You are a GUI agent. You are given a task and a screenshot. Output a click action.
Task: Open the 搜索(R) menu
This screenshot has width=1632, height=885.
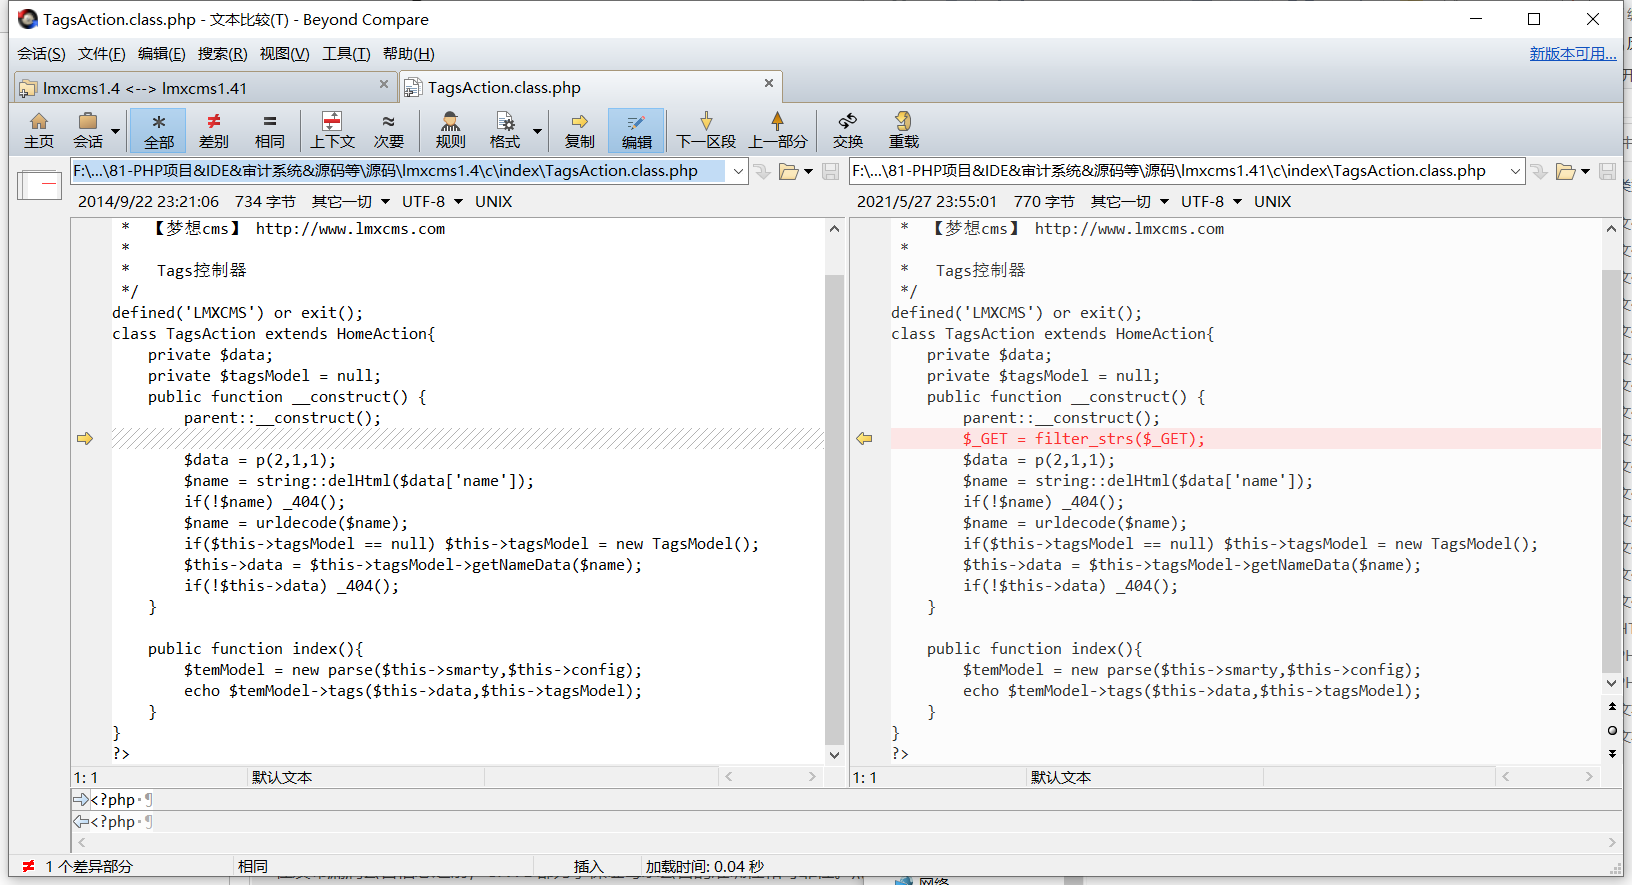pos(222,54)
